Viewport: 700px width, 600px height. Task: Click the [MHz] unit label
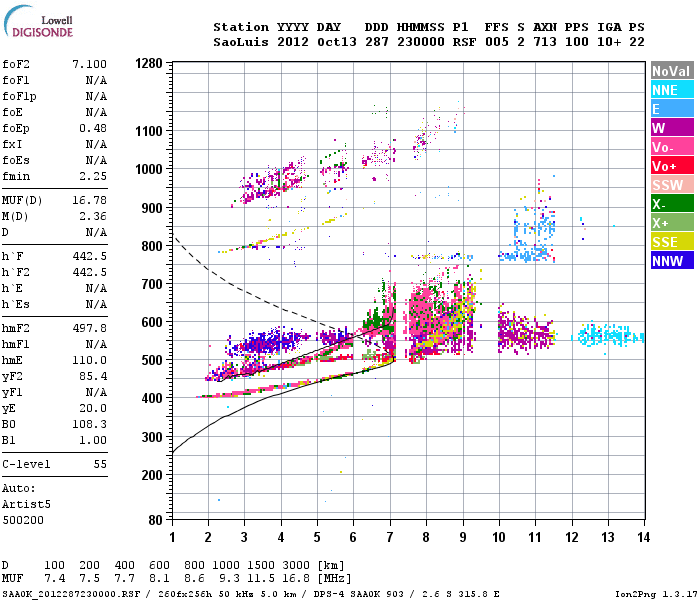click(x=334, y=579)
